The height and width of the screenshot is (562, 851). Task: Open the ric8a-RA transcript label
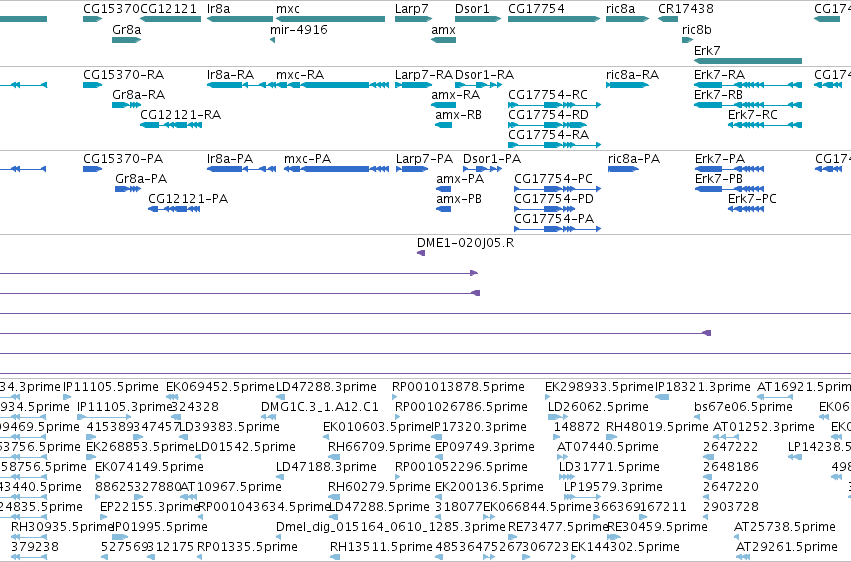[x=632, y=74]
